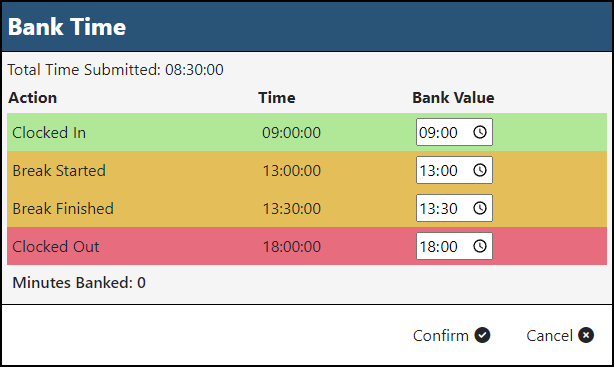Click the Cancel cross icon
The height and width of the screenshot is (367, 614).
coord(586,335)
